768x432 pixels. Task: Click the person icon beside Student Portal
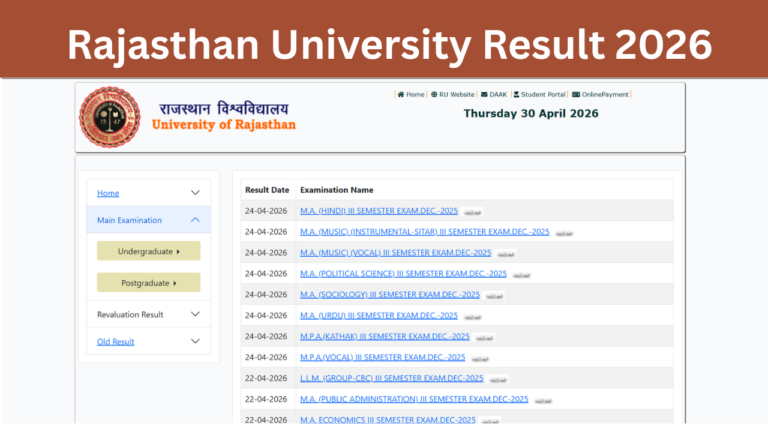pyautogui.click(x=516, y=95)
